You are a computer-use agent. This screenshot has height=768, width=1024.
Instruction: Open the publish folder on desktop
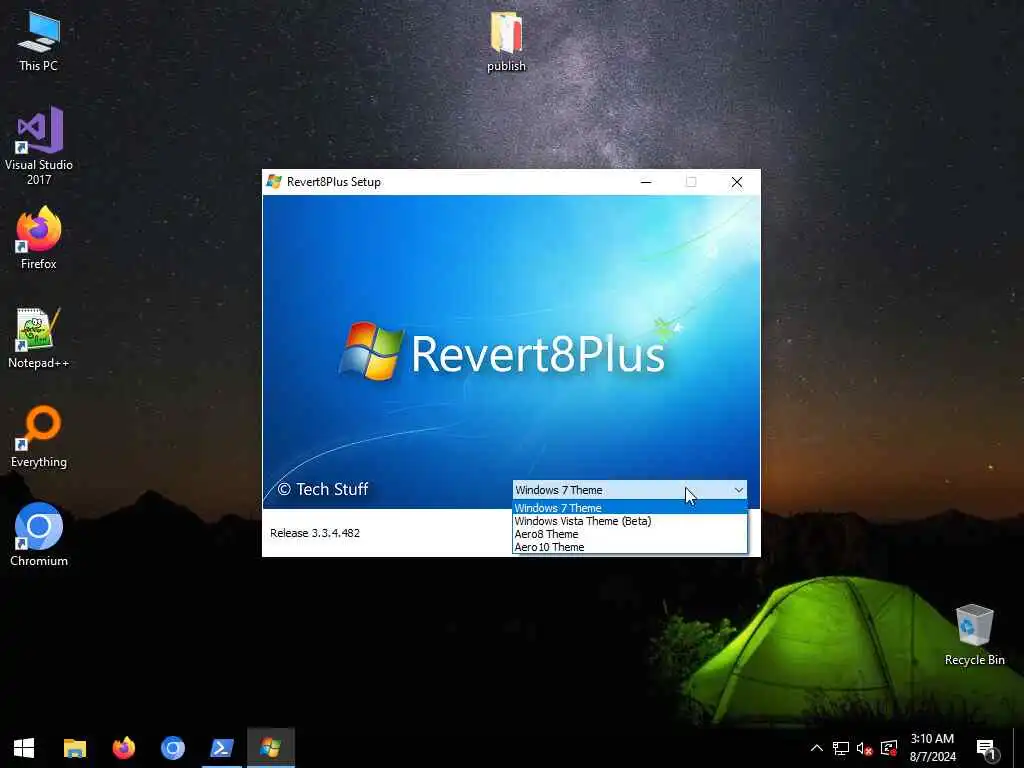pyautogui.click(x=506, y=42)
